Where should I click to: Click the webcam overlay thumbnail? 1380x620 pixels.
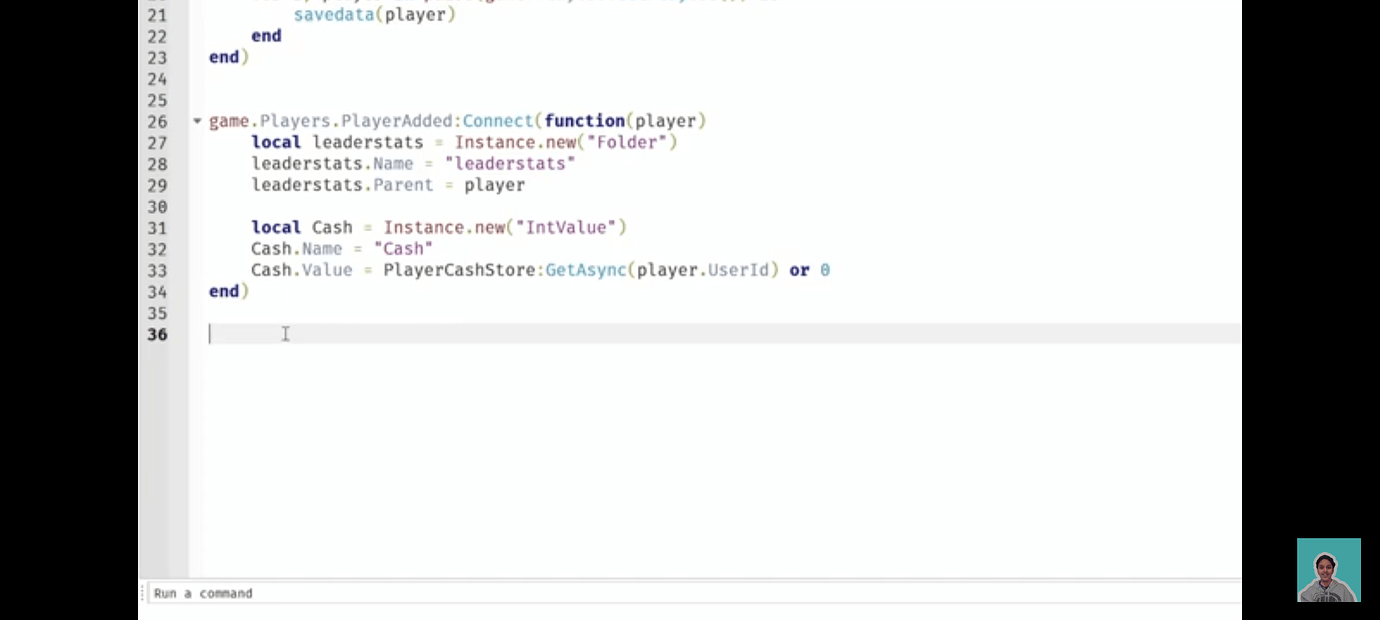coord(1329,569)
